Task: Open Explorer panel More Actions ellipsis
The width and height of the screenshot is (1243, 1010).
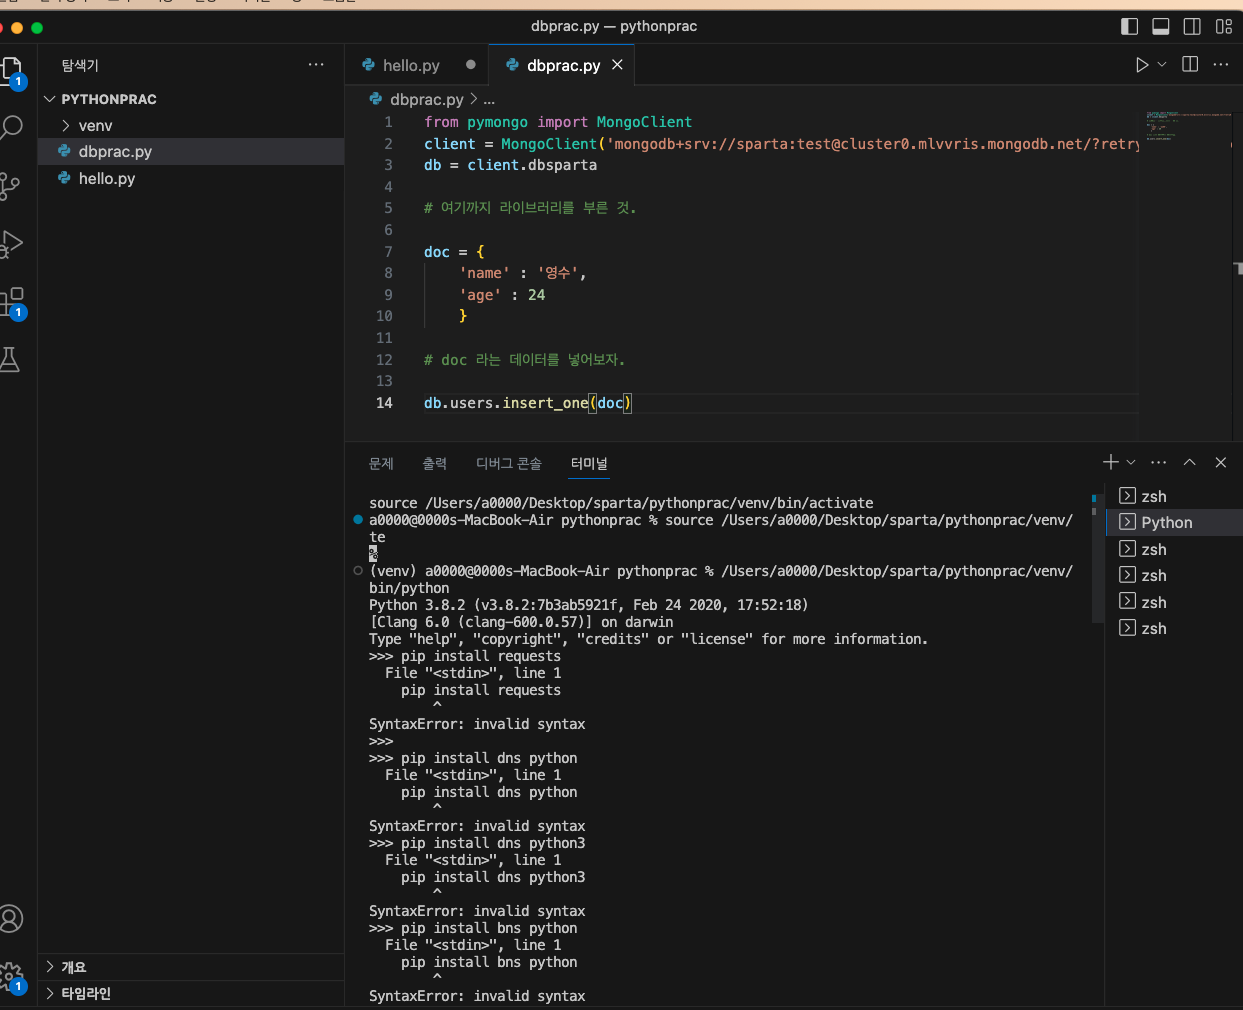Action: point(316,65)
